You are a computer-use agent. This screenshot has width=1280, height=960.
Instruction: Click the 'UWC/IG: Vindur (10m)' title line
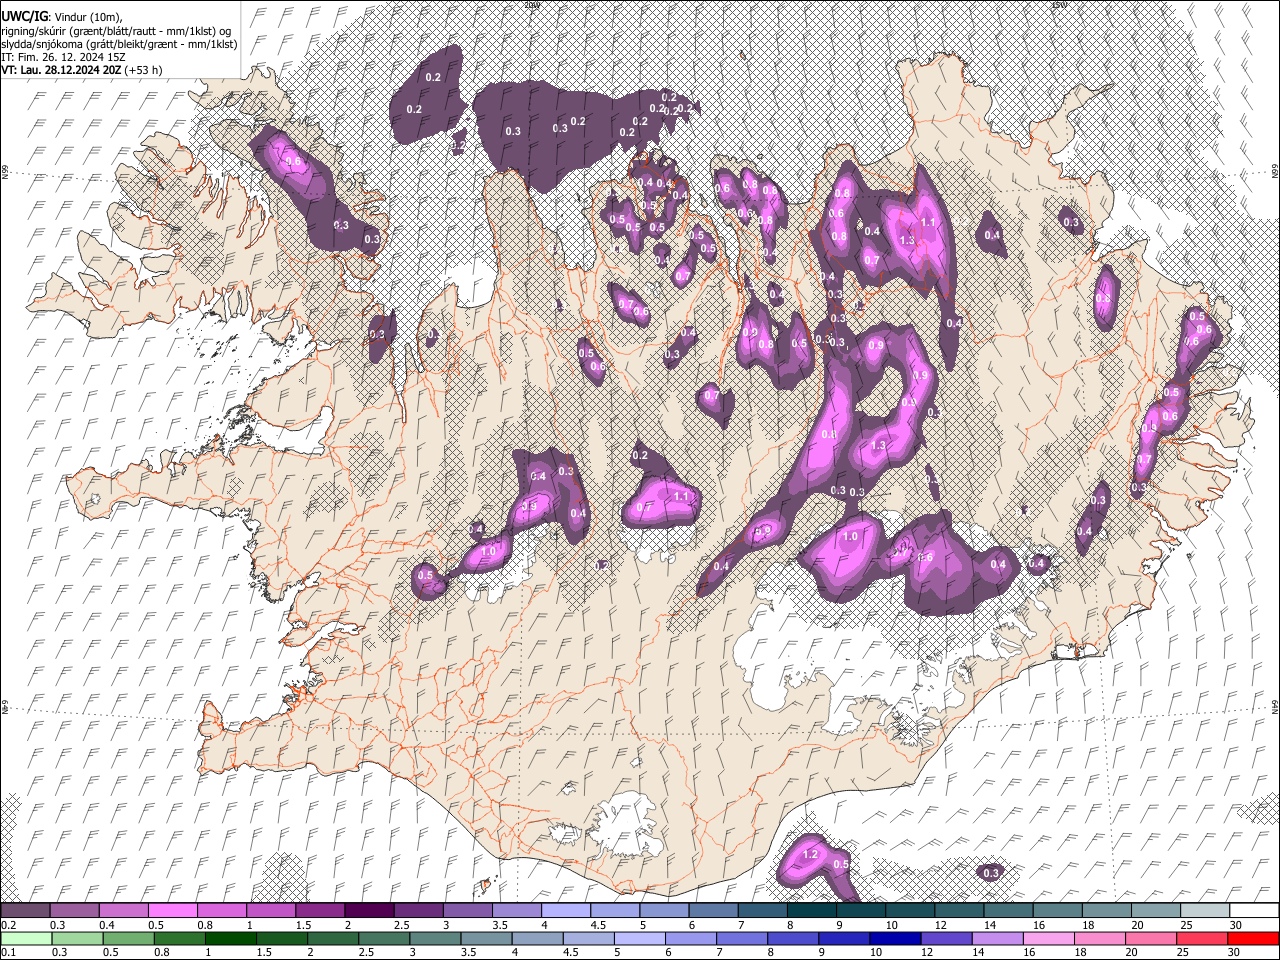(x=62, y=16)
